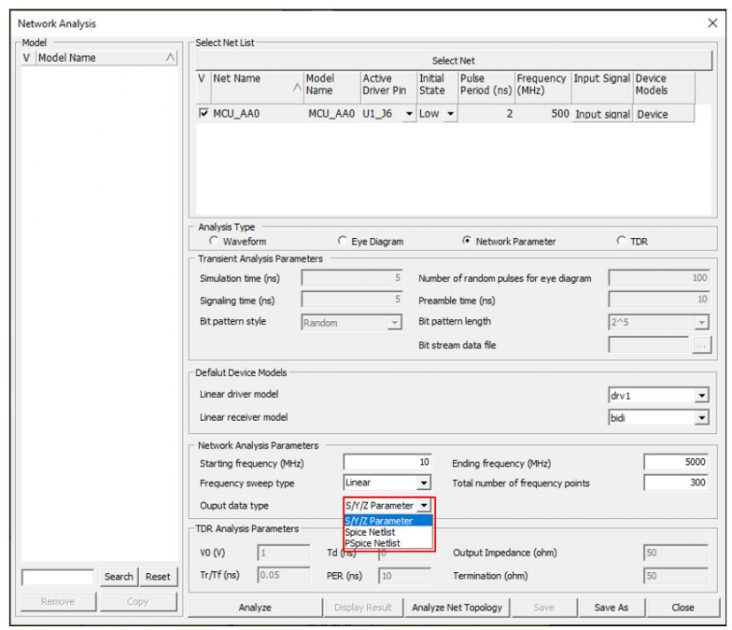Click the Ending frequency input field
Screen dimensions: 732x630
(676, 462)
